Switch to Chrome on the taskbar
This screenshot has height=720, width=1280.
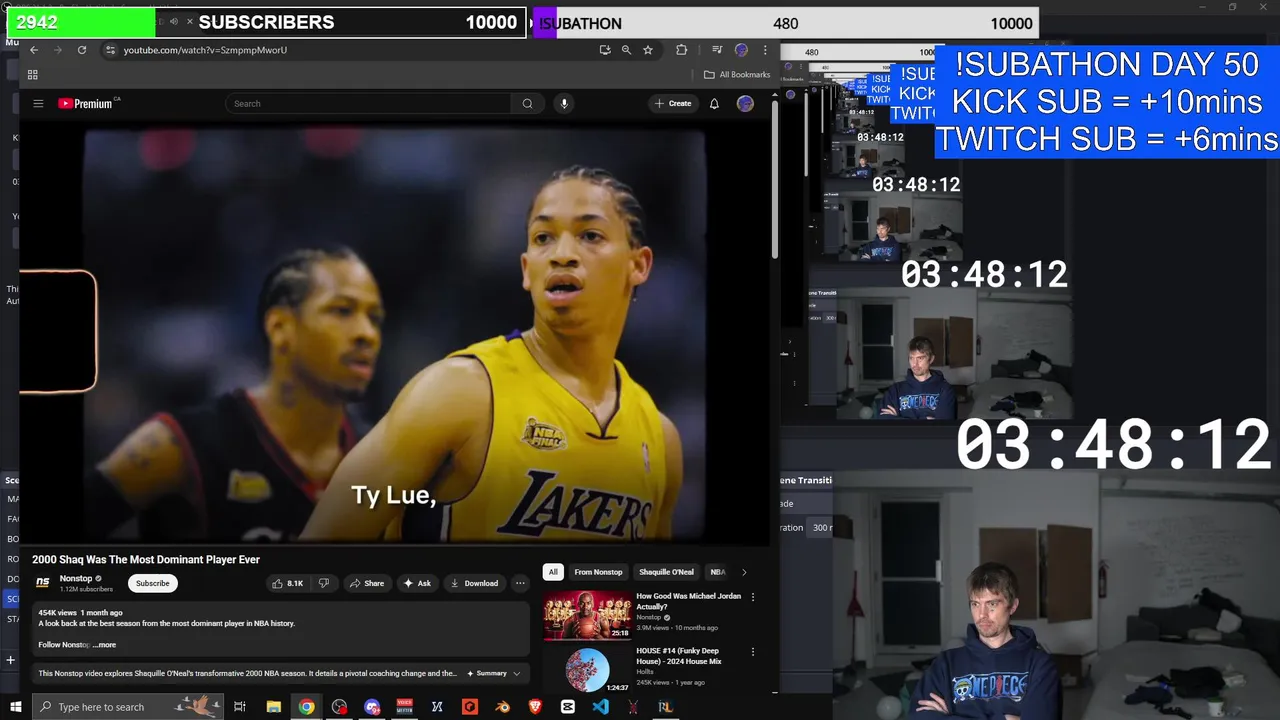point(306,707)
